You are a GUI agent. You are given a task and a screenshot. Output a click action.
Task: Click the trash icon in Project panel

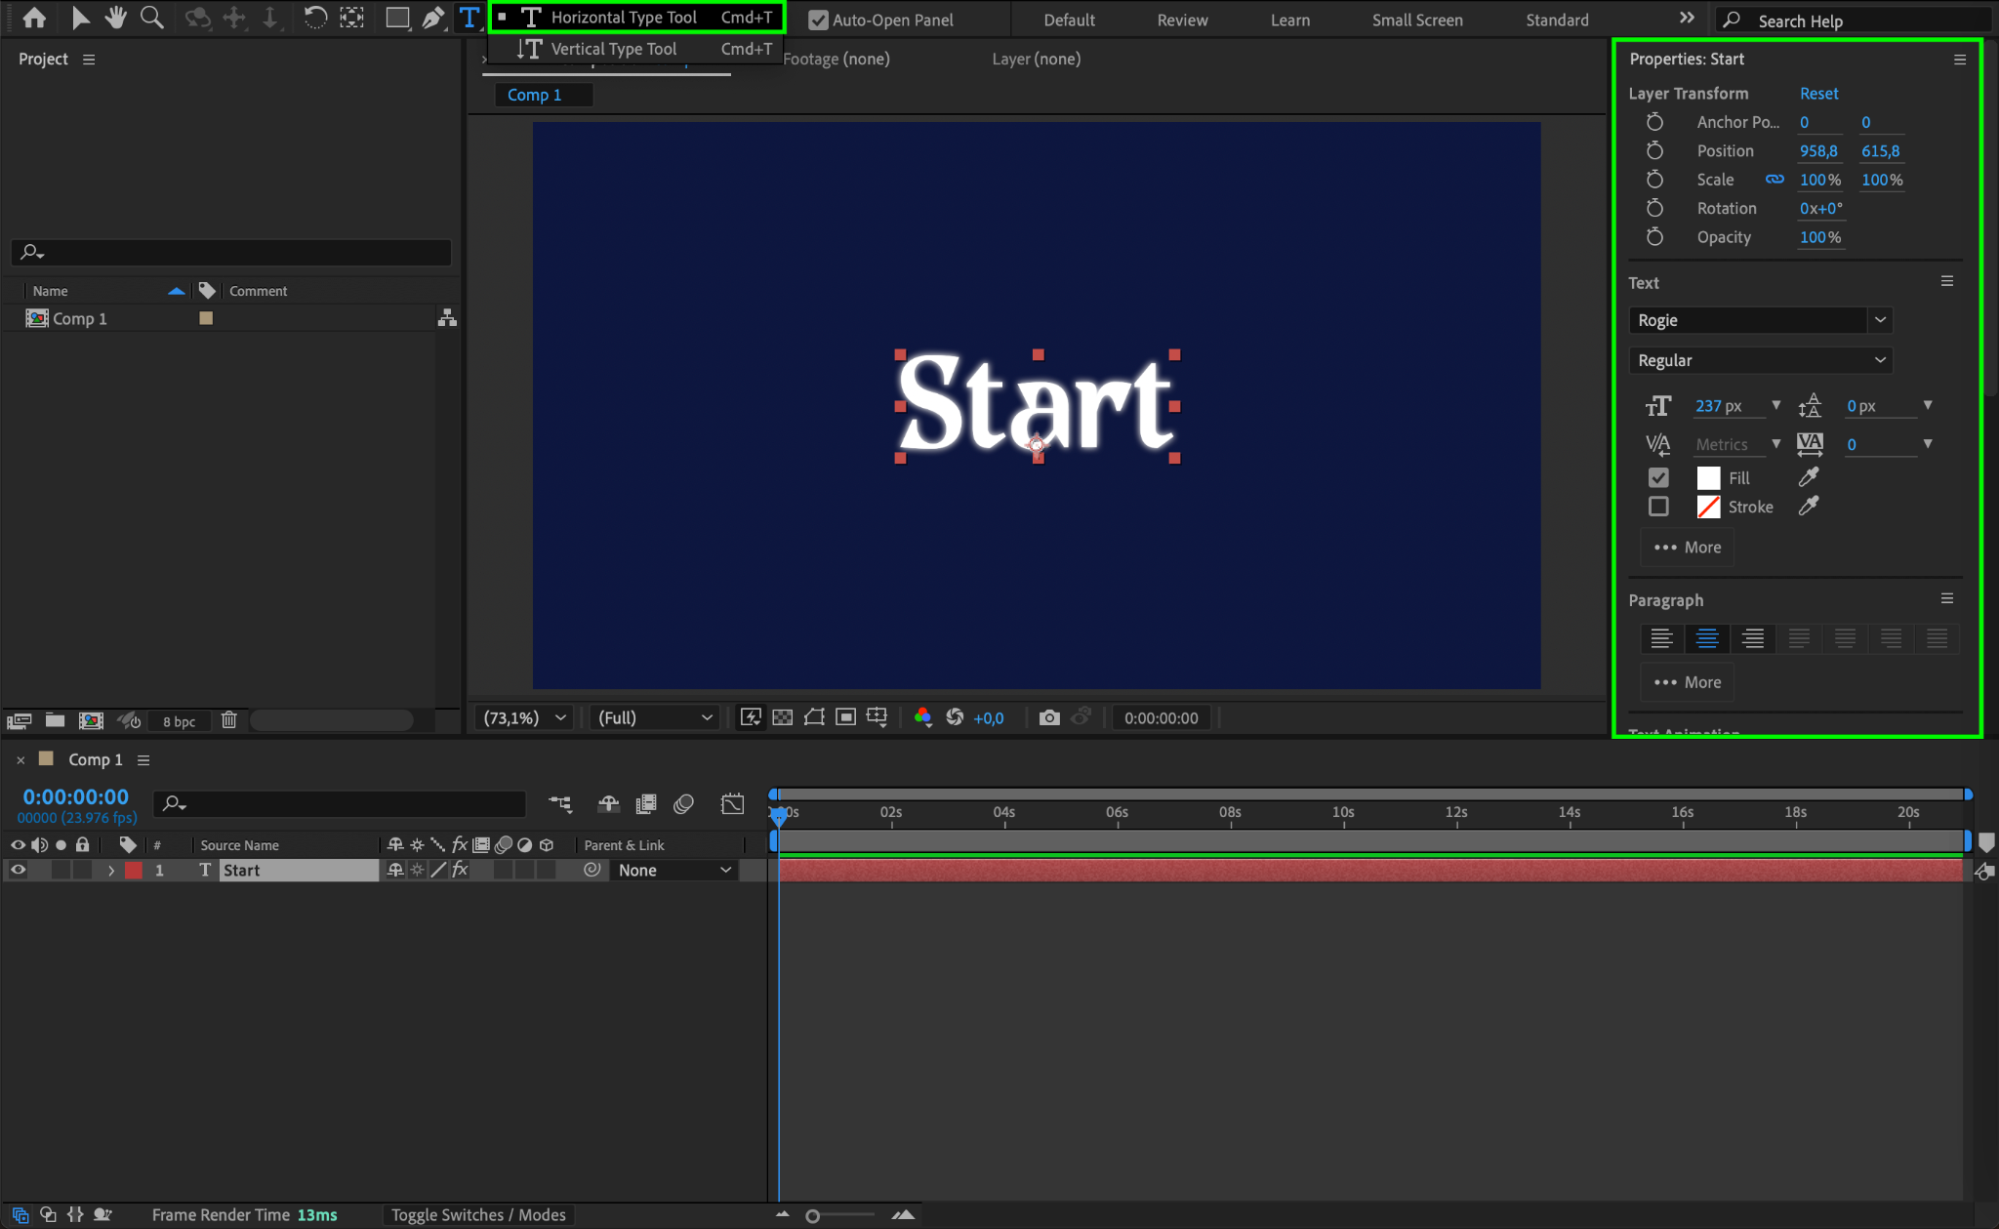tap(229, 721)
